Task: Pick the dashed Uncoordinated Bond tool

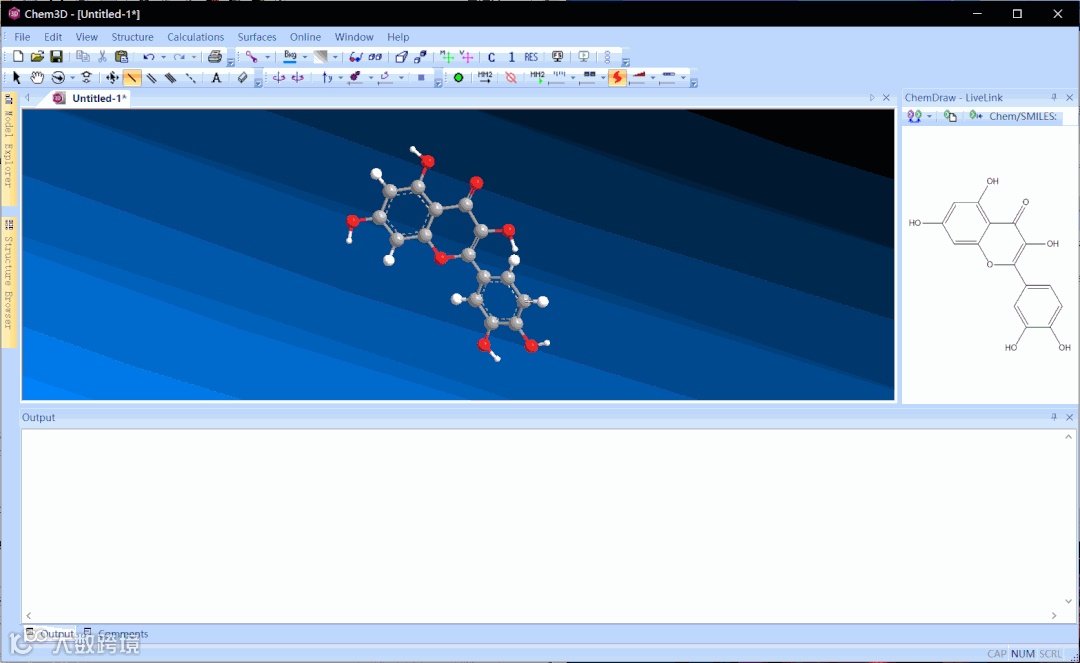Action: pyautogui.click(x=191, y=78)
